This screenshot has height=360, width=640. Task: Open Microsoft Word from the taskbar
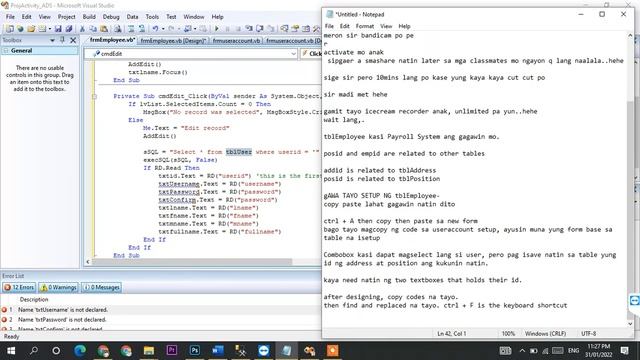click(218, 351)
